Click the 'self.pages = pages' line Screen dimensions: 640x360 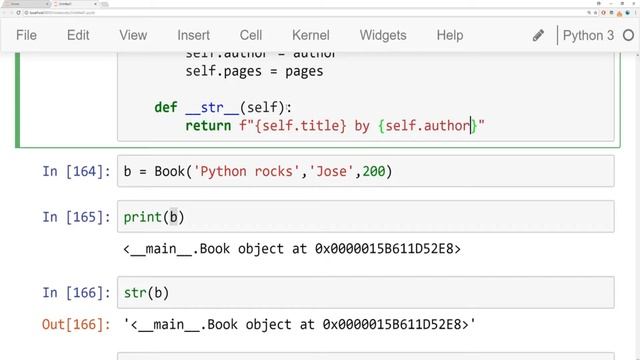click(254, 71)
